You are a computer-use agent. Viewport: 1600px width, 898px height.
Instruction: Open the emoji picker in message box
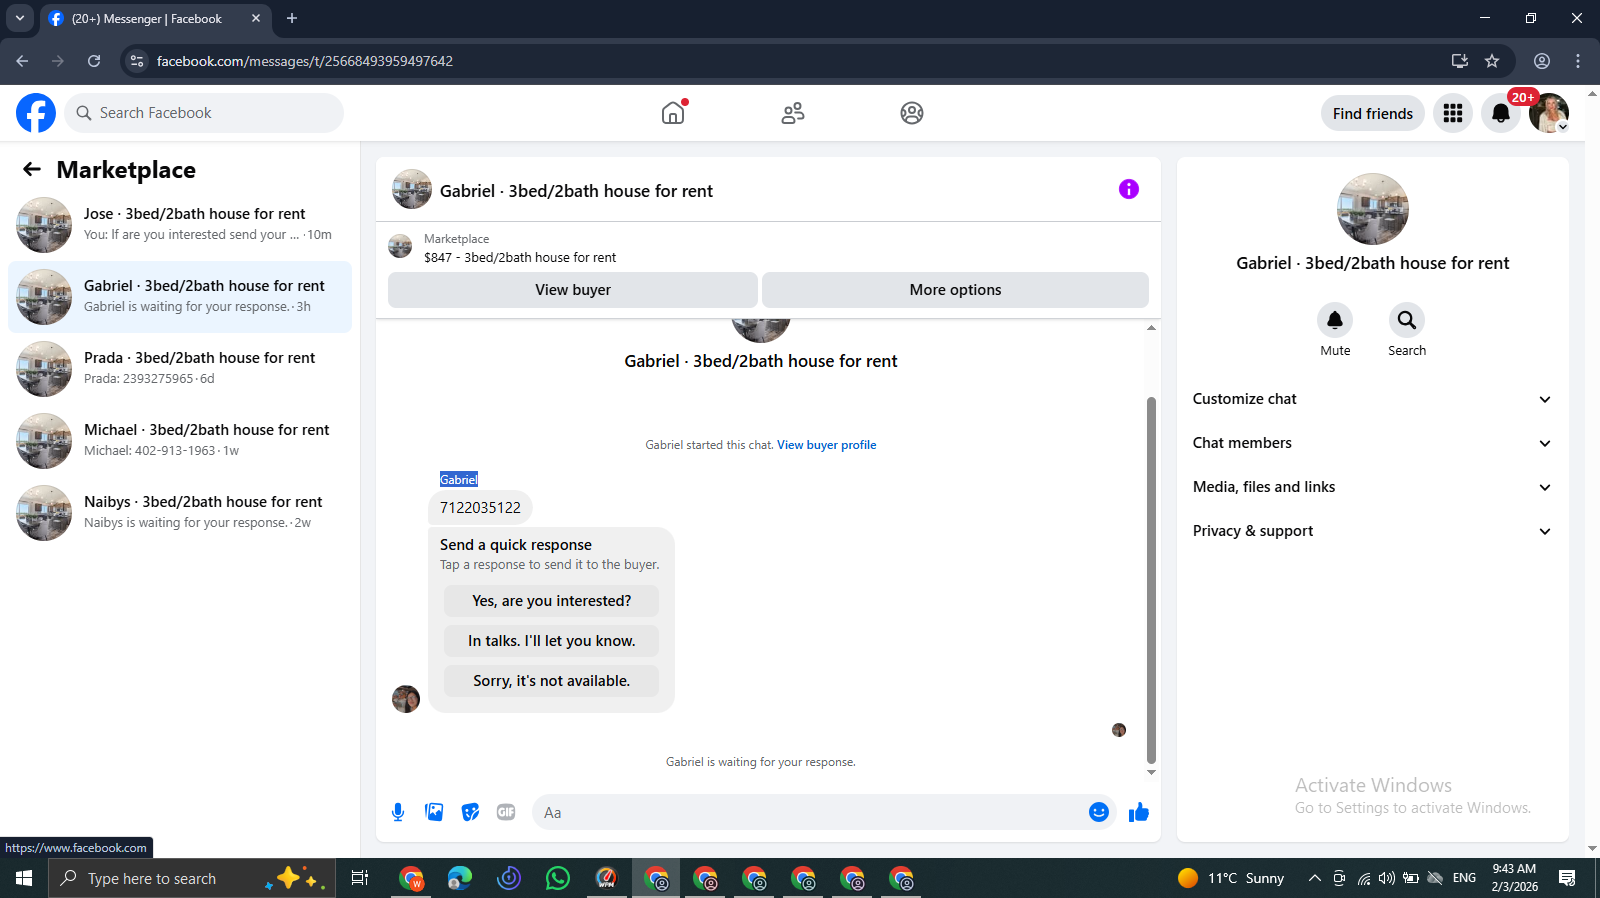click(1098, 812)
